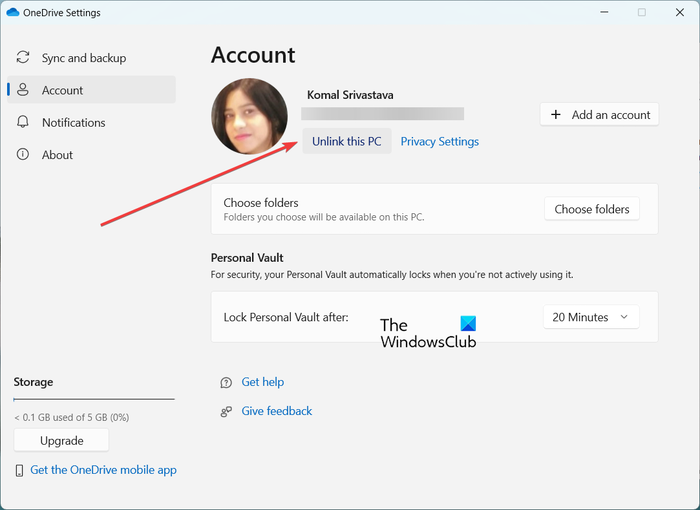
Task: Click the Lock Personal Vault after label
Action: (x=286, y=317)
